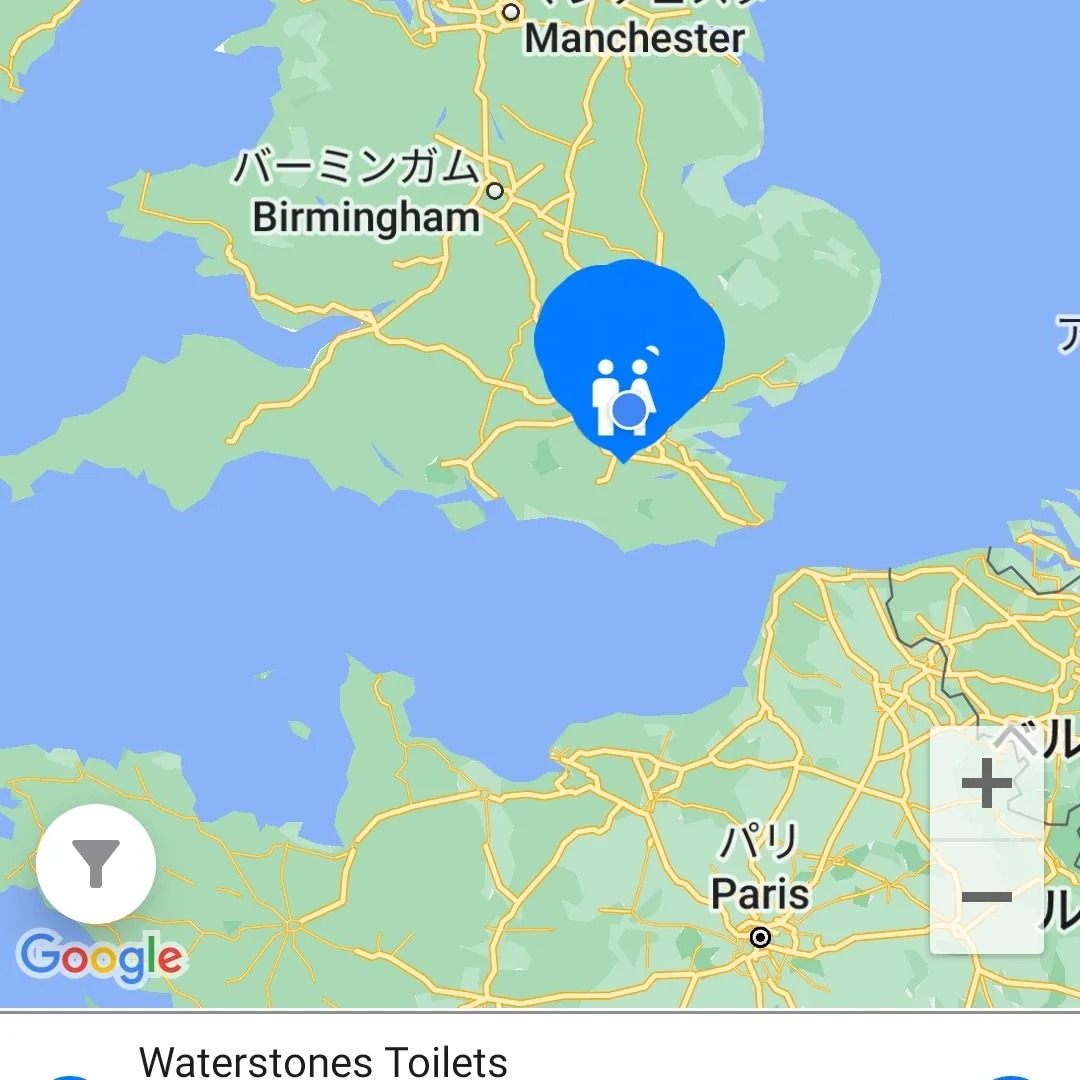Click the cut-off ア label at map edge
Viewport: 1080px width, 1080px height.
click(1068, 334)
